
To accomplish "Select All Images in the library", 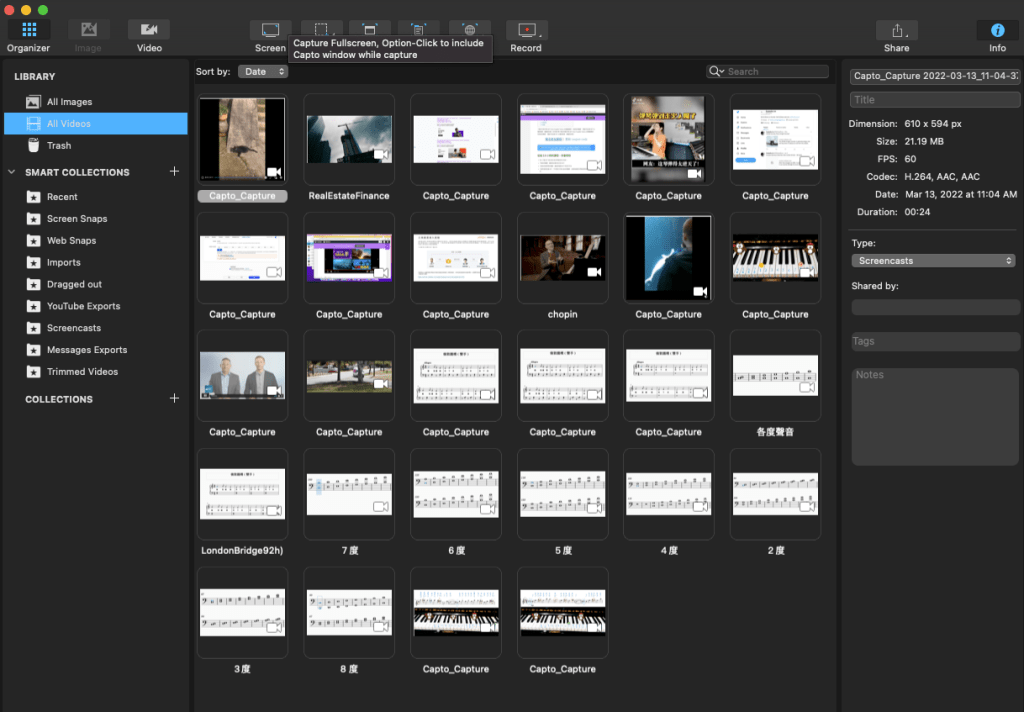I will click(70, 102).
